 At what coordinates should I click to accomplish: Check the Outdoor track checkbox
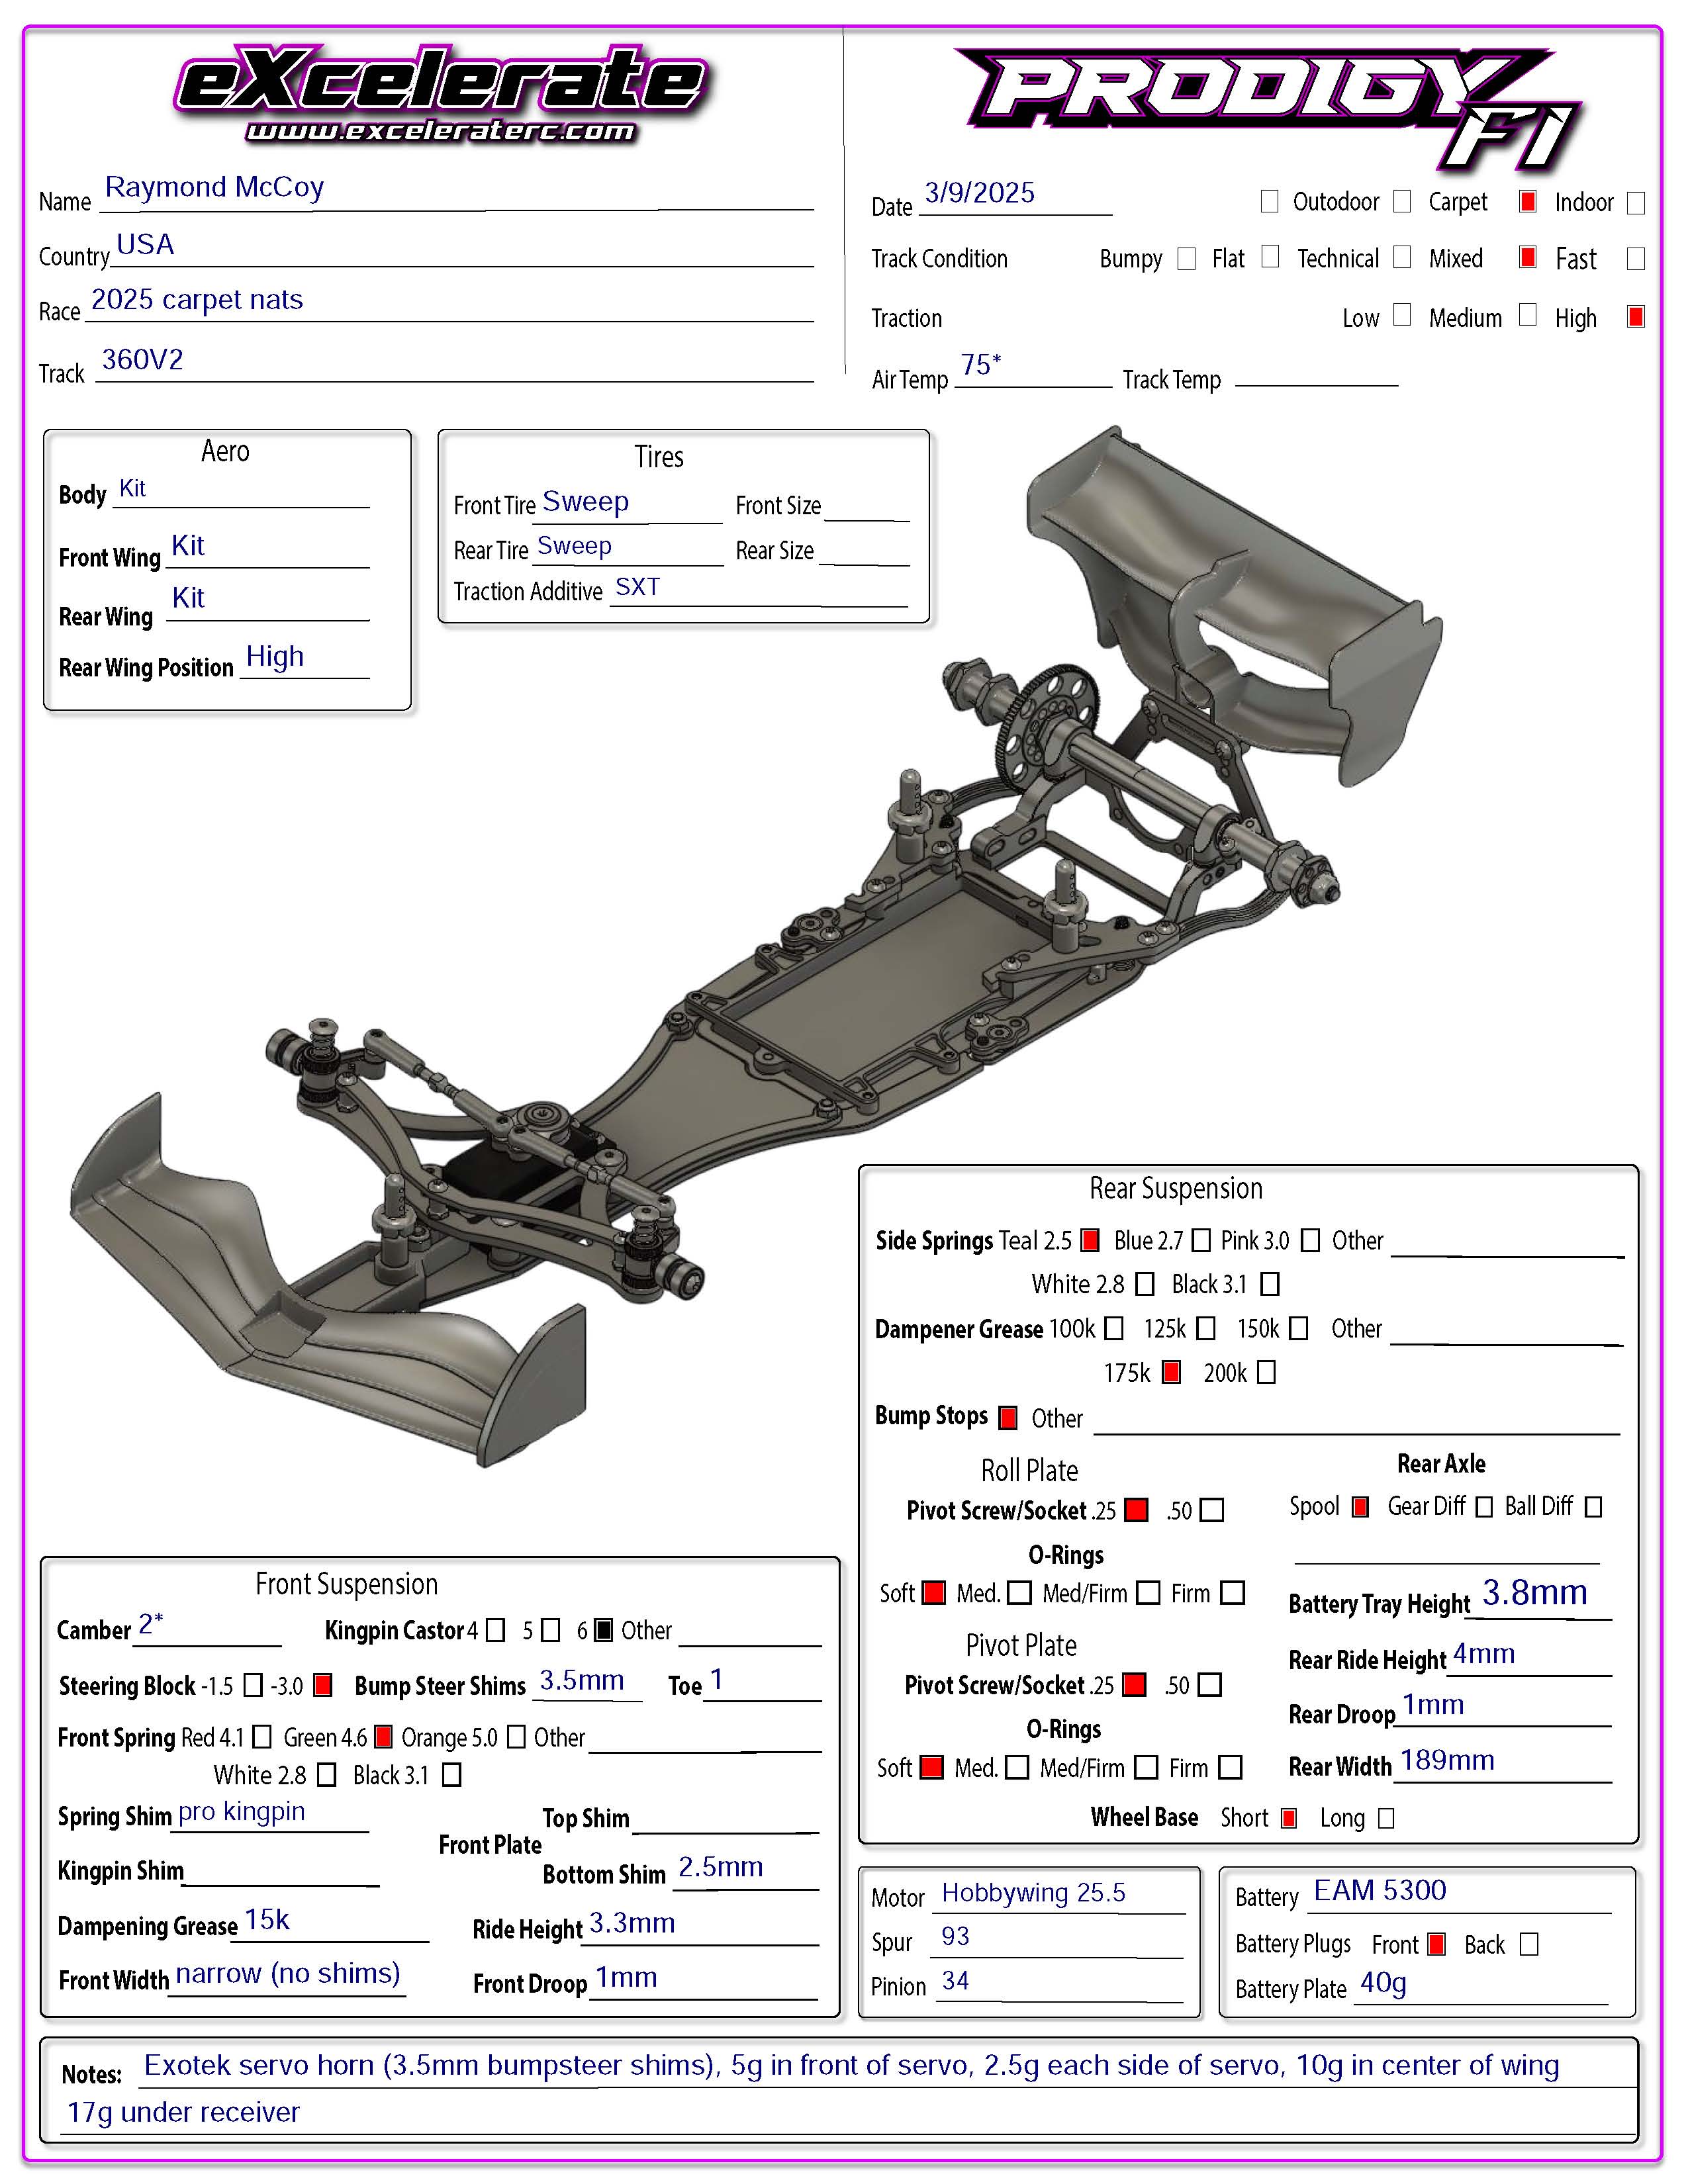[x=1402, y=202]
